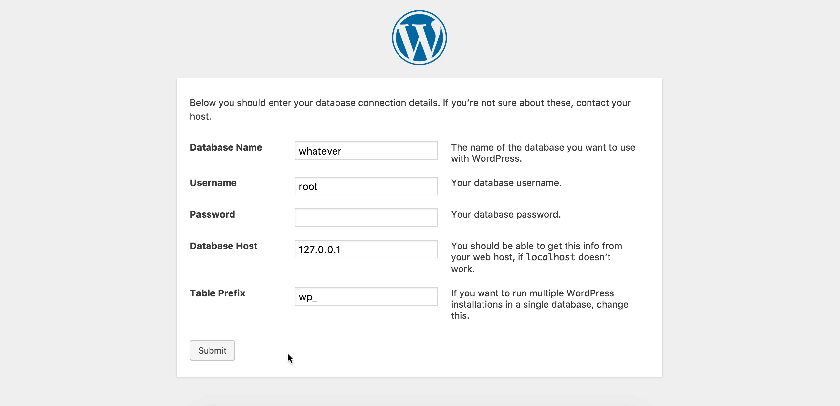Viewport: 840px width, 406px height.
Task: Click the "Password" label
Action: pyautogui.click(x=212, y=214)
